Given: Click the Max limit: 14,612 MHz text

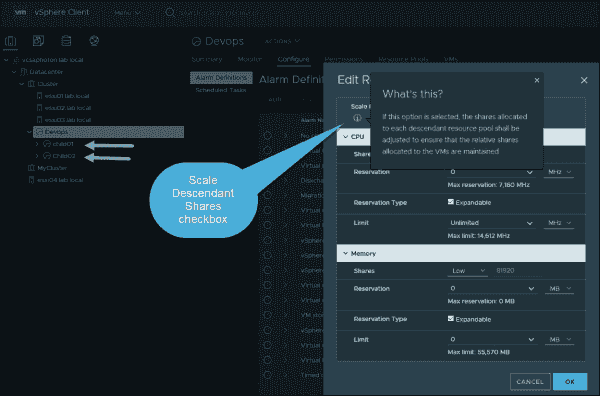Looking at the screenshot, I should tap(478, 236).
